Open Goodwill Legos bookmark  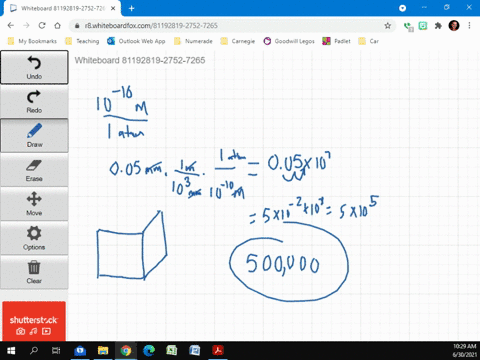(289, 41)
